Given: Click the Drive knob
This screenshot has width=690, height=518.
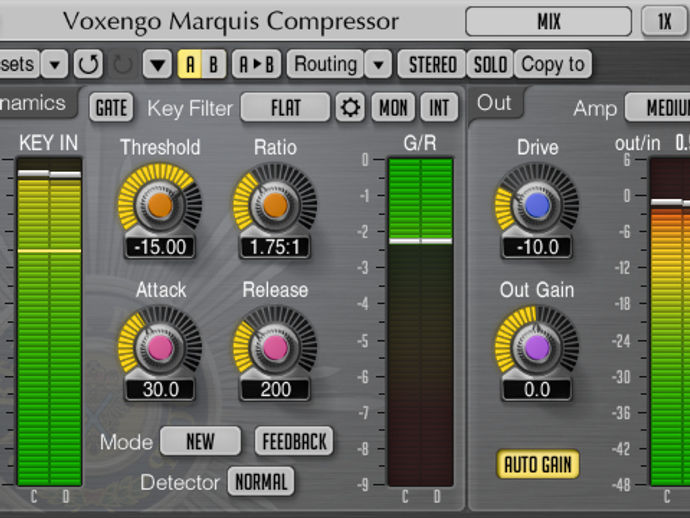Looking at the screenshot, I should pyautogui.click(x=537, y=205).
